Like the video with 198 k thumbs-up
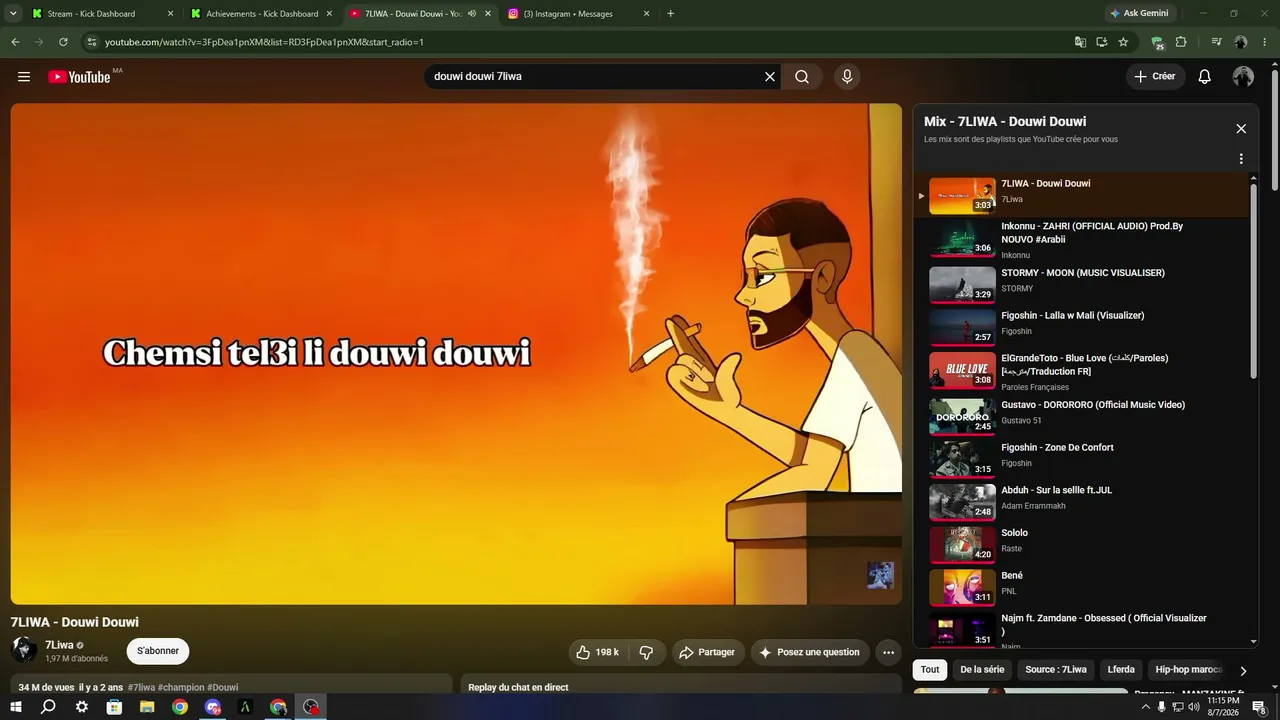 [x=597, y=652]
